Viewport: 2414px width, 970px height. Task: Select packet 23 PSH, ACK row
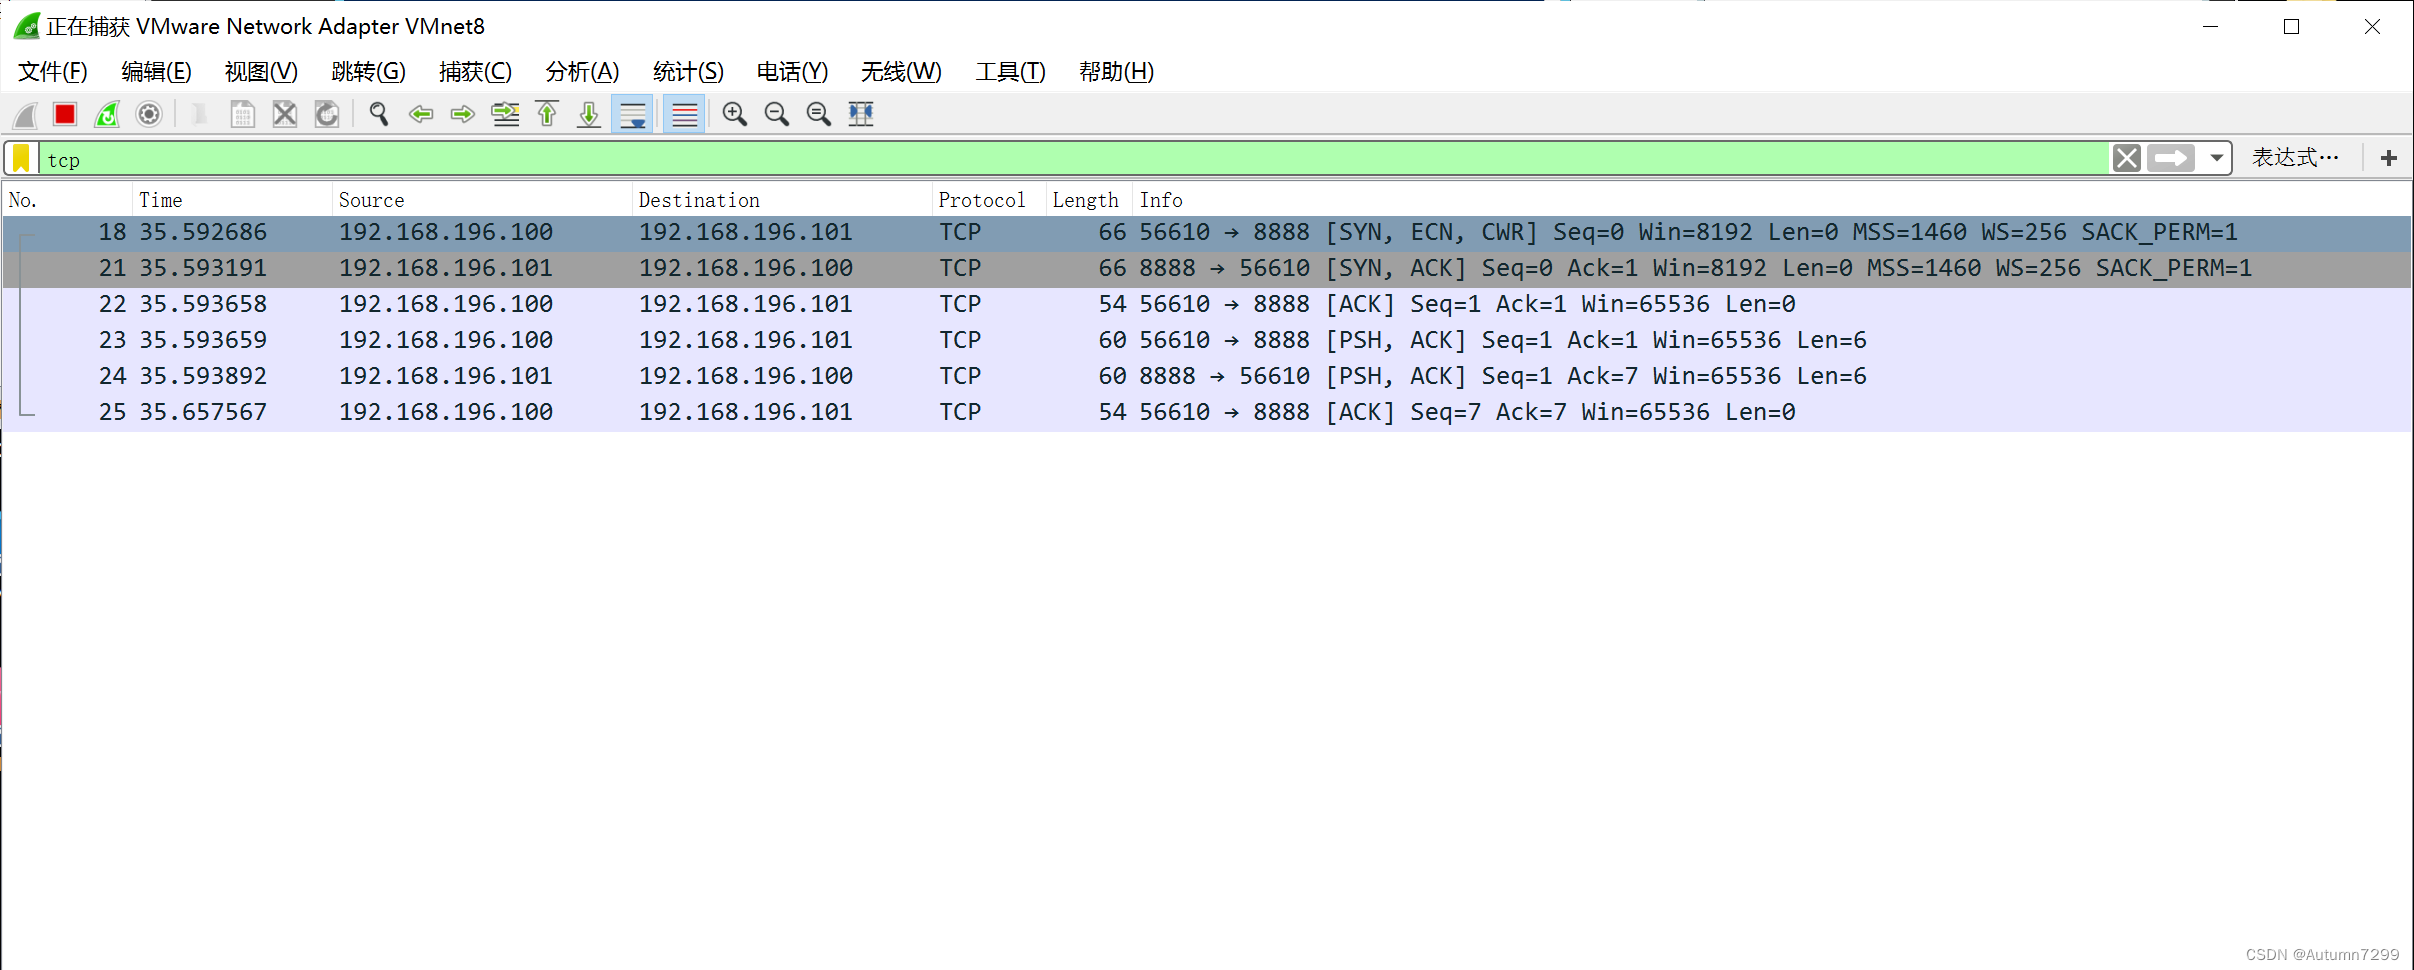pos(1206,340)
